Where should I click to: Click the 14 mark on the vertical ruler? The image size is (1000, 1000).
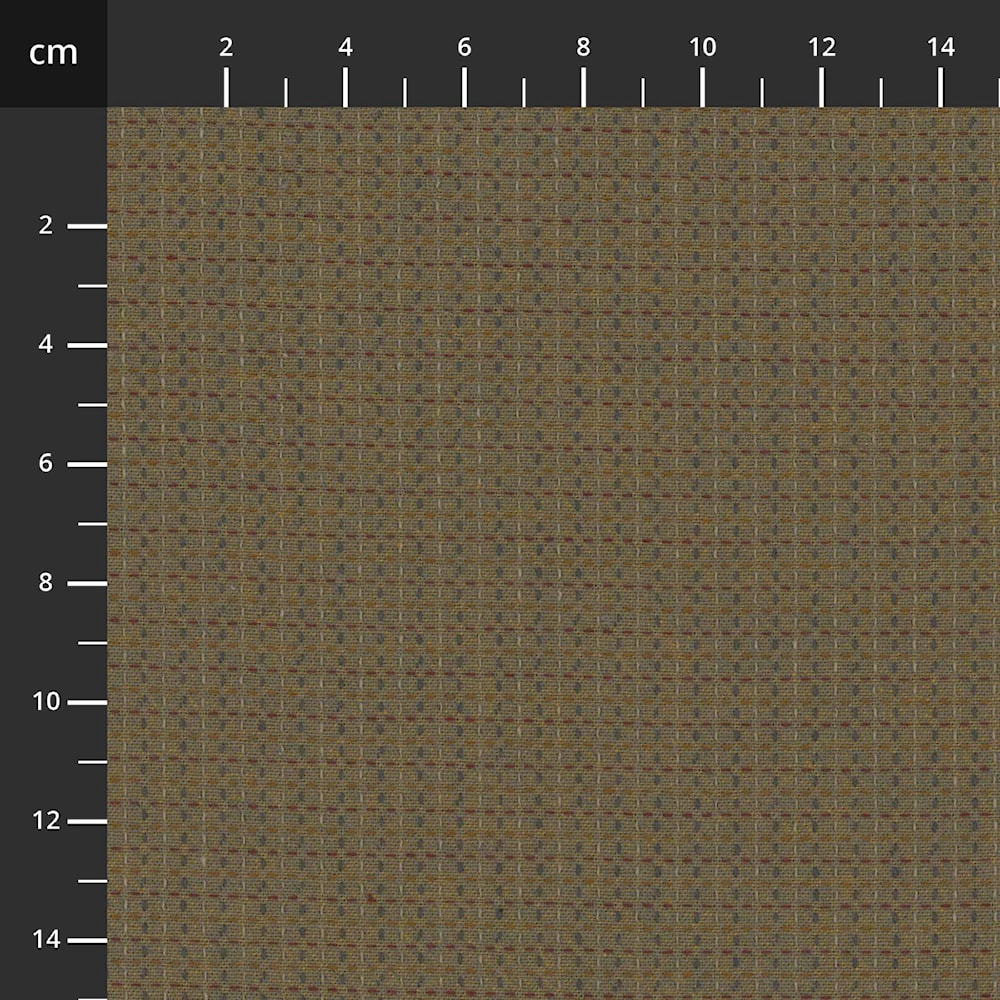pyautogui.click(x=46, y=940)
